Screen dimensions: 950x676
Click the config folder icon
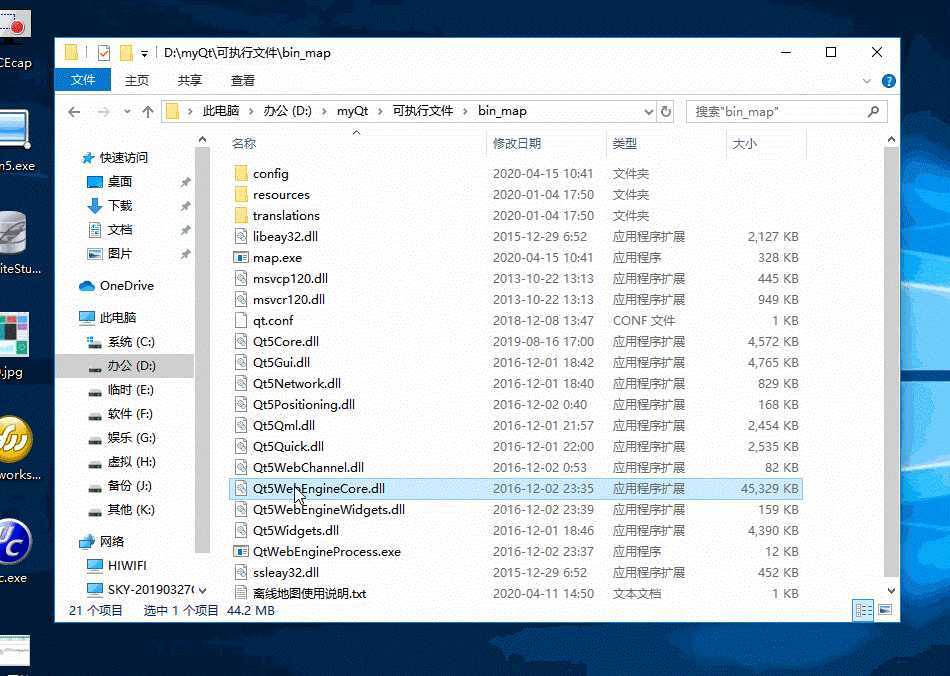pos(241,173)
